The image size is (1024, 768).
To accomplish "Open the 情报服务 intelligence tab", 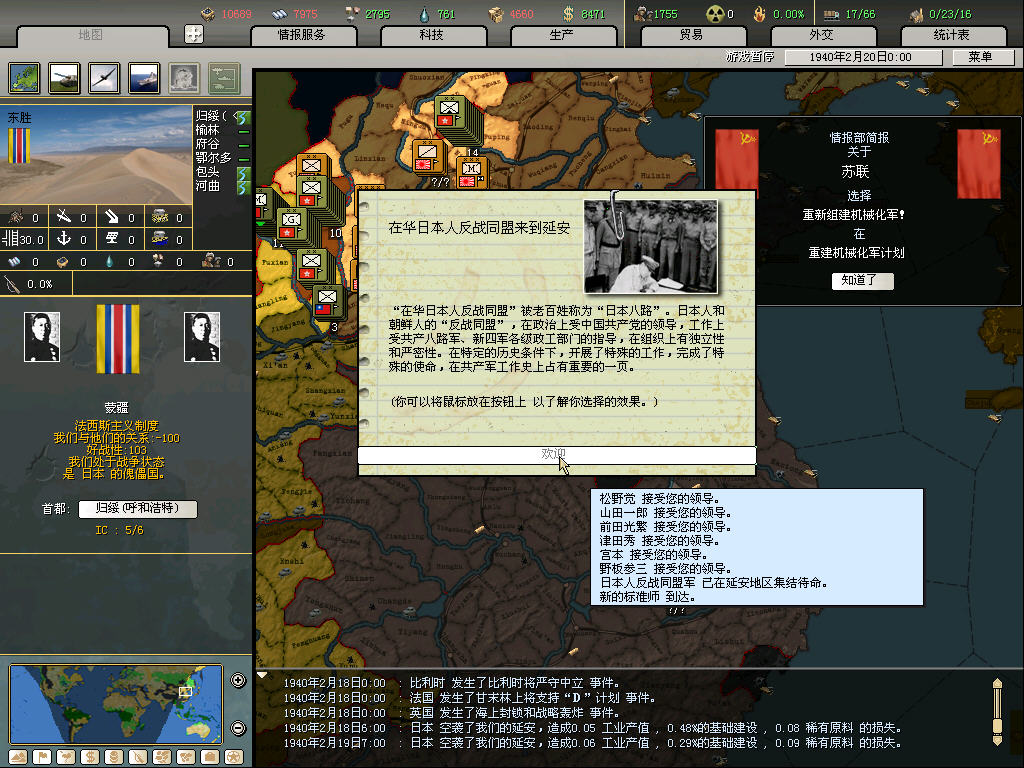I will 302,35.
